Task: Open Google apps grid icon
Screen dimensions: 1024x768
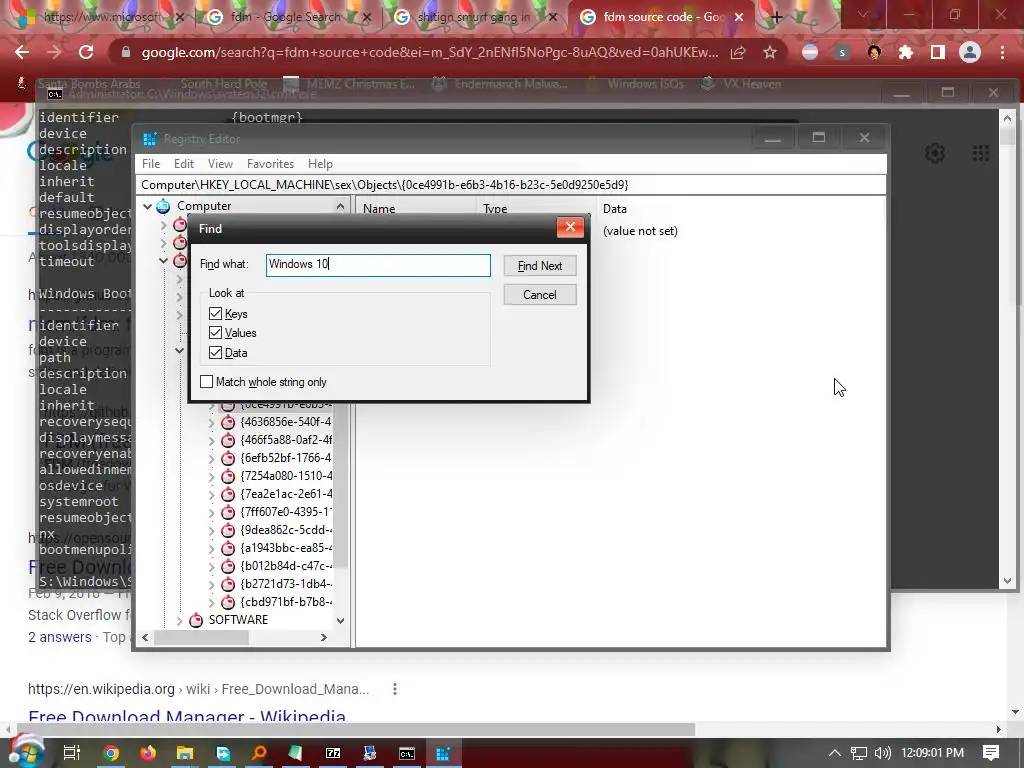Action: tap(980, 153)
